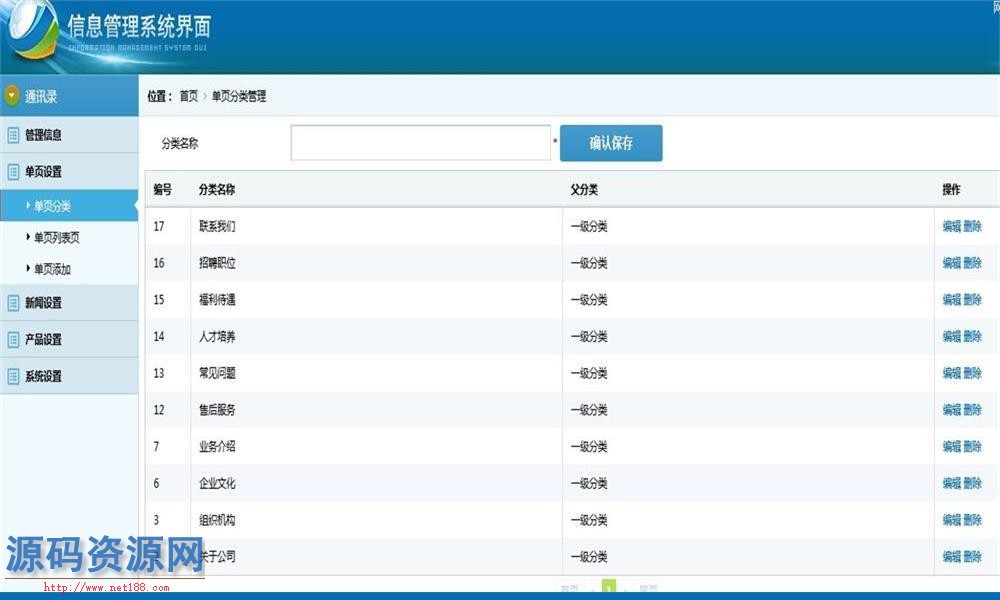Click the document icon next to 系统设置
Screen dimensions: 1000x600
tap(13, 377)
